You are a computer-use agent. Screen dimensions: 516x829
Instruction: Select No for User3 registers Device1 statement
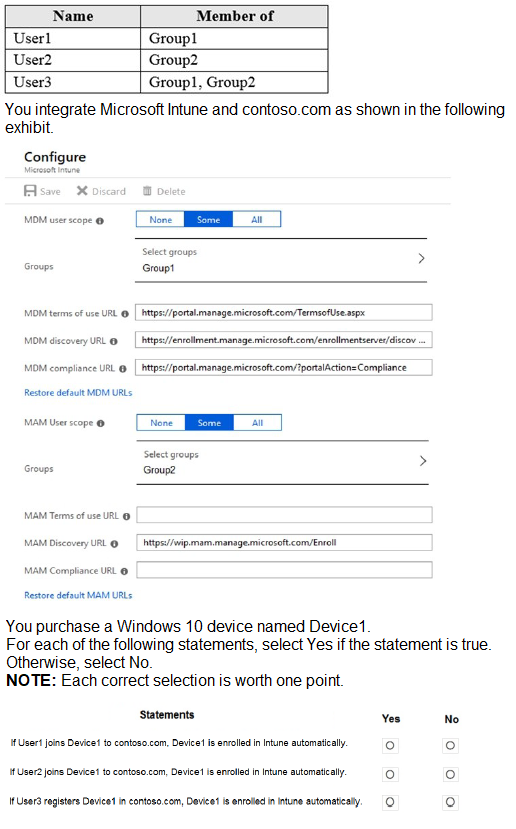[450, 802]
